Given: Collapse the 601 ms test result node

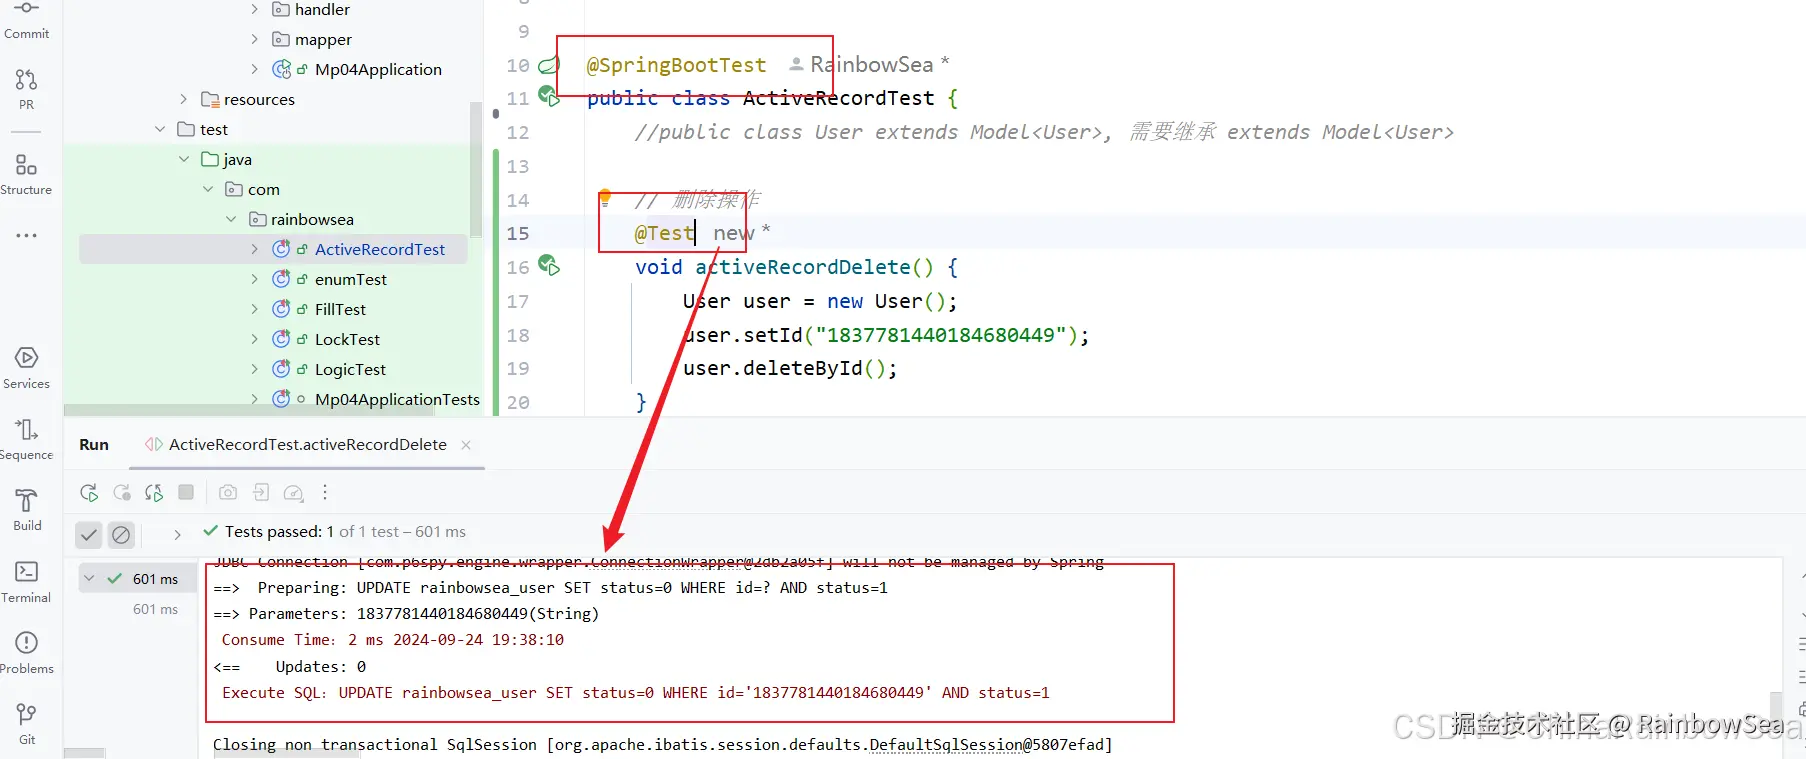Looking at the screenshot, I should (x=89, y=578).
